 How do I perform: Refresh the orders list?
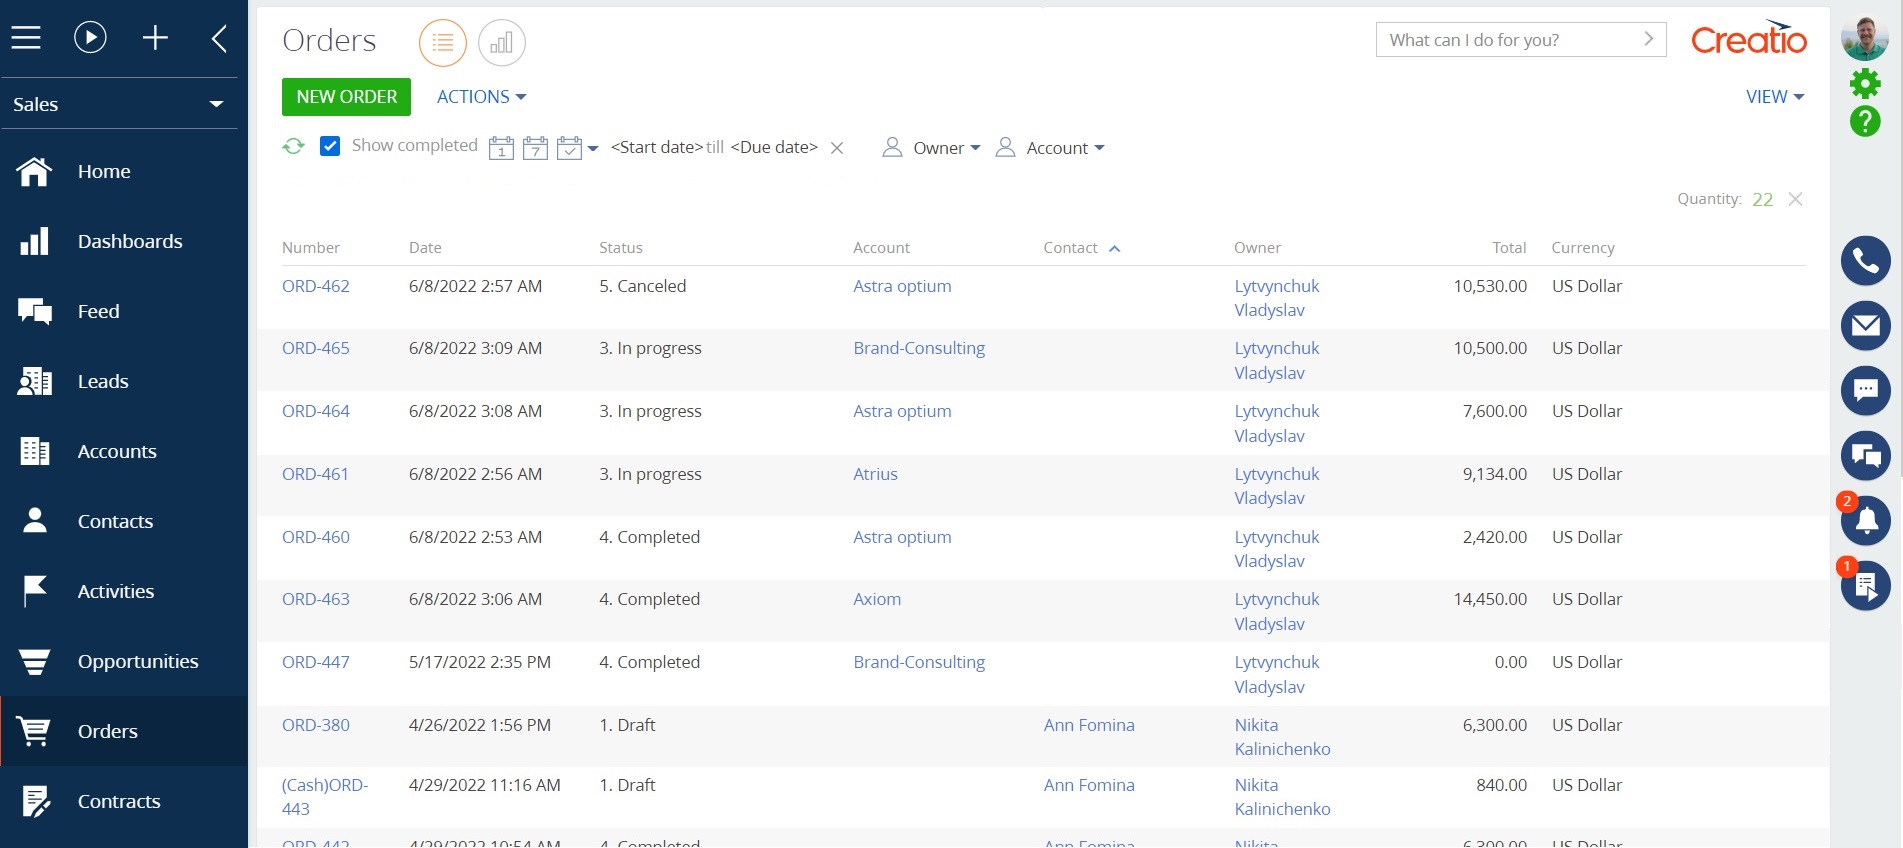293,147
